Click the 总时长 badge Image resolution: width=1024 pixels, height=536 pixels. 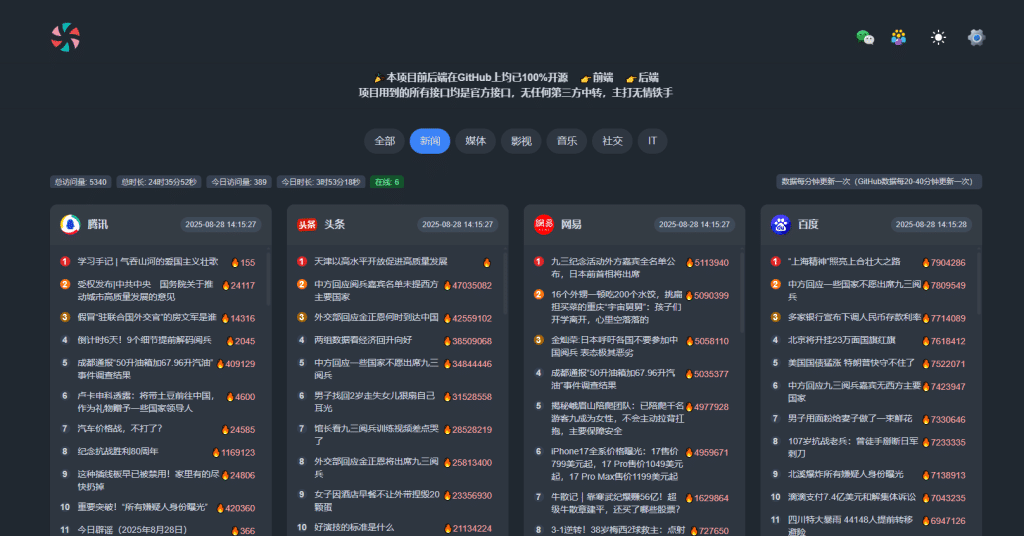coord(159,182)
